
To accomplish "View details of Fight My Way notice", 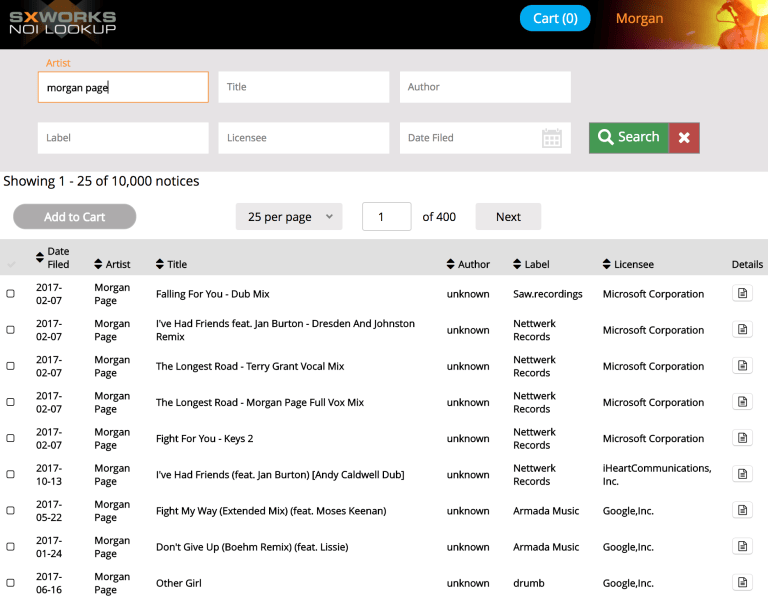I will tap(742, 510).
